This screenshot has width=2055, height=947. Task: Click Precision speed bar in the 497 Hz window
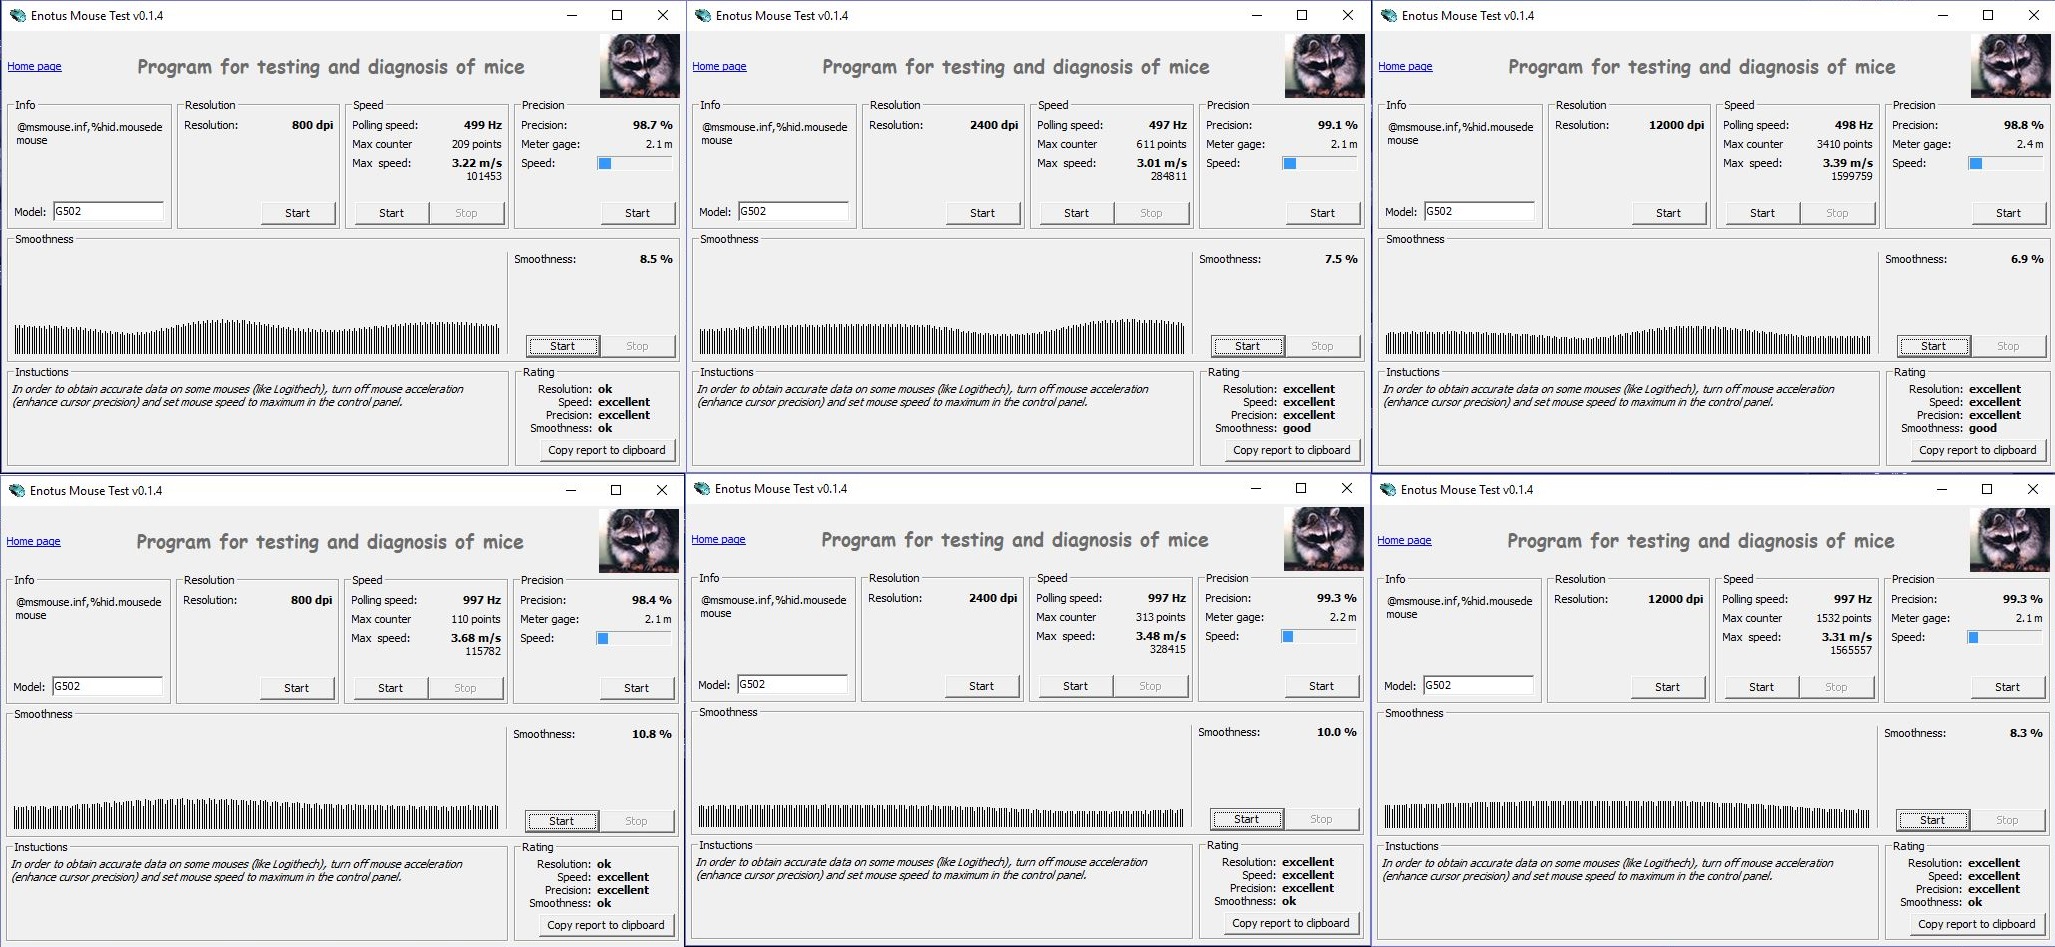click(1319, 163)
